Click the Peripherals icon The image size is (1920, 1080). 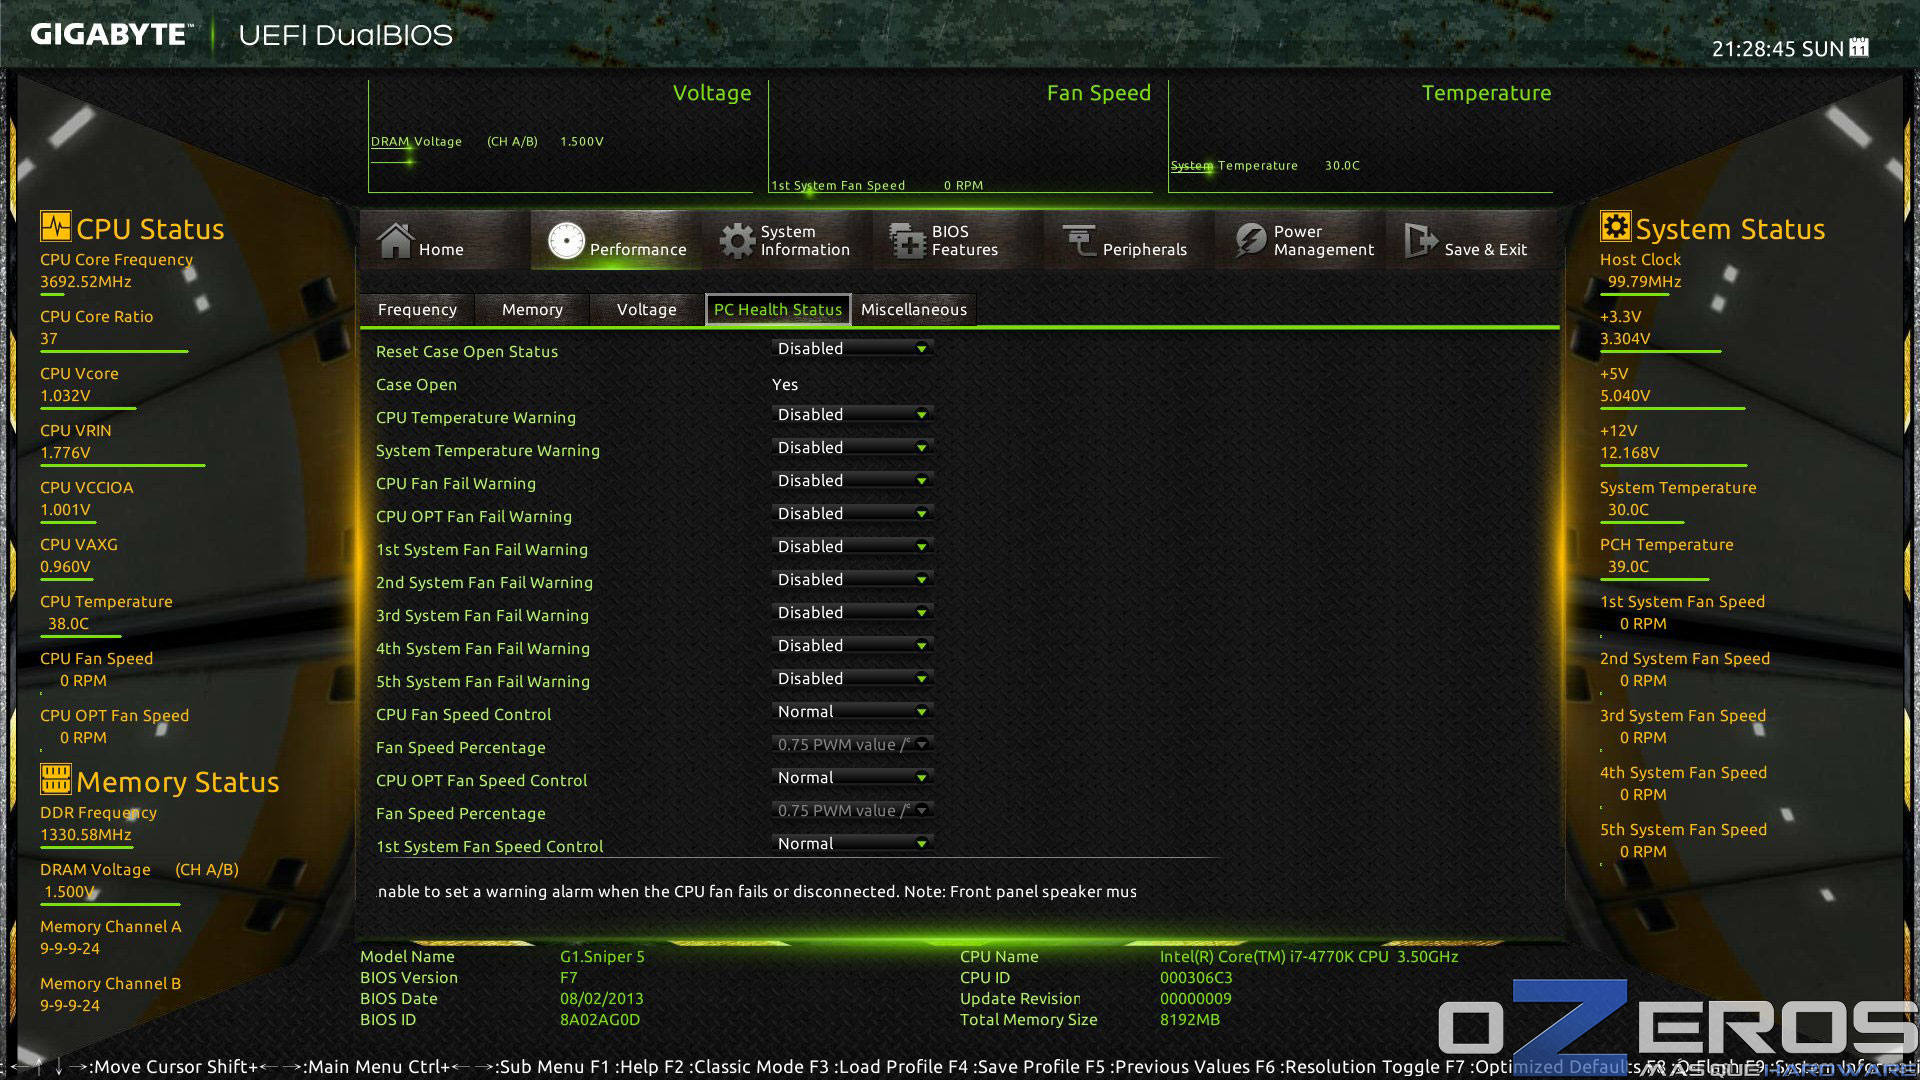click(1079, 240)
